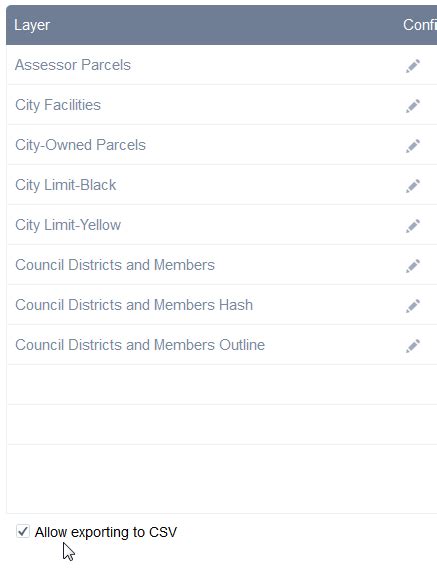Open edit pencil for City-Owned Parcels
This screenshot has height=579, width=437.
[x=413, y=146]
